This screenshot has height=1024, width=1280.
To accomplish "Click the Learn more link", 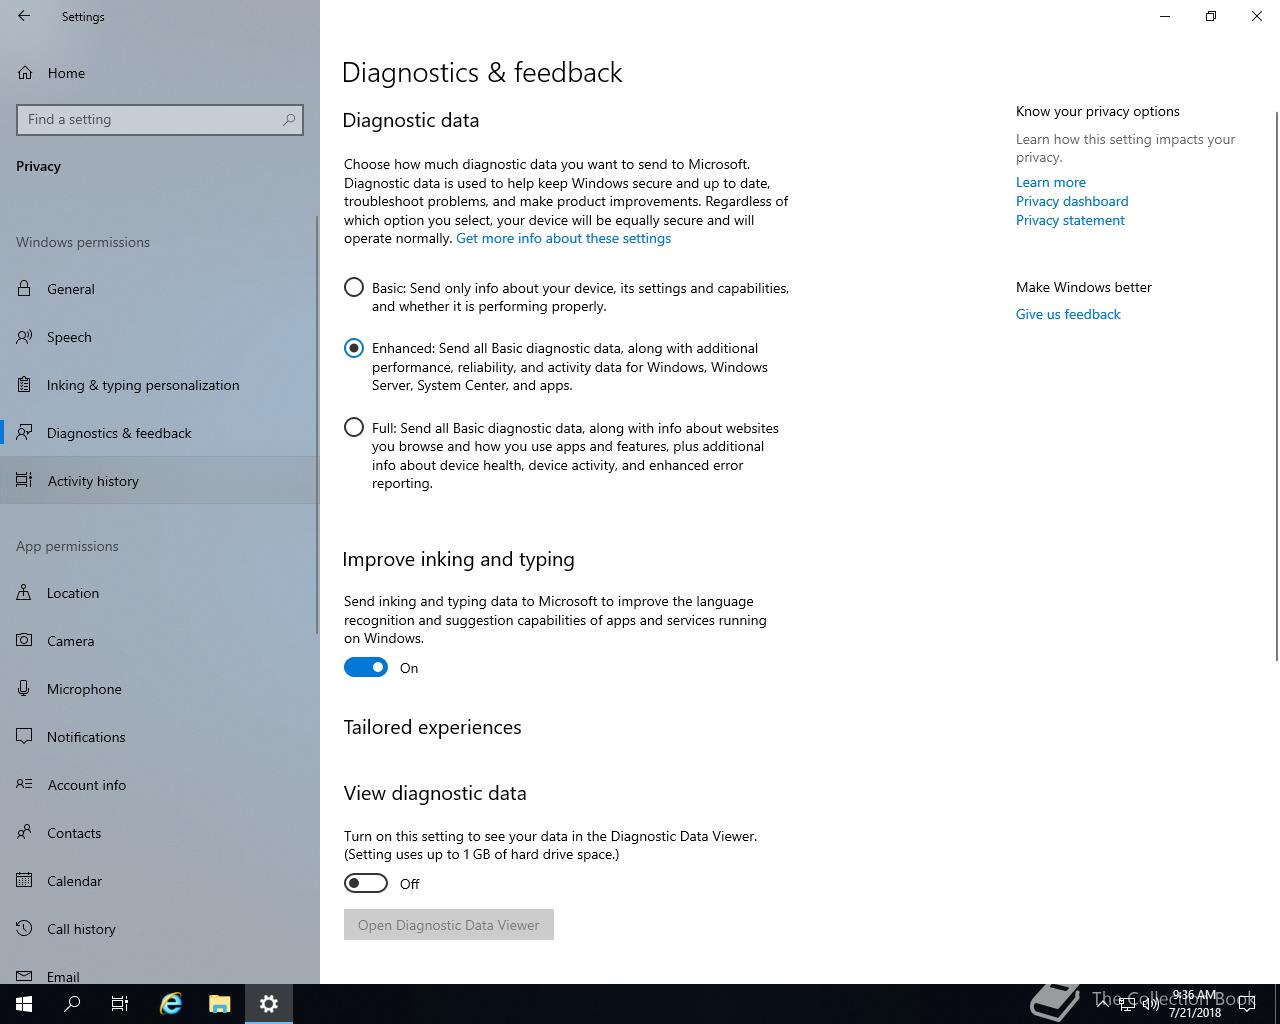I will (x=1050, y=182).
